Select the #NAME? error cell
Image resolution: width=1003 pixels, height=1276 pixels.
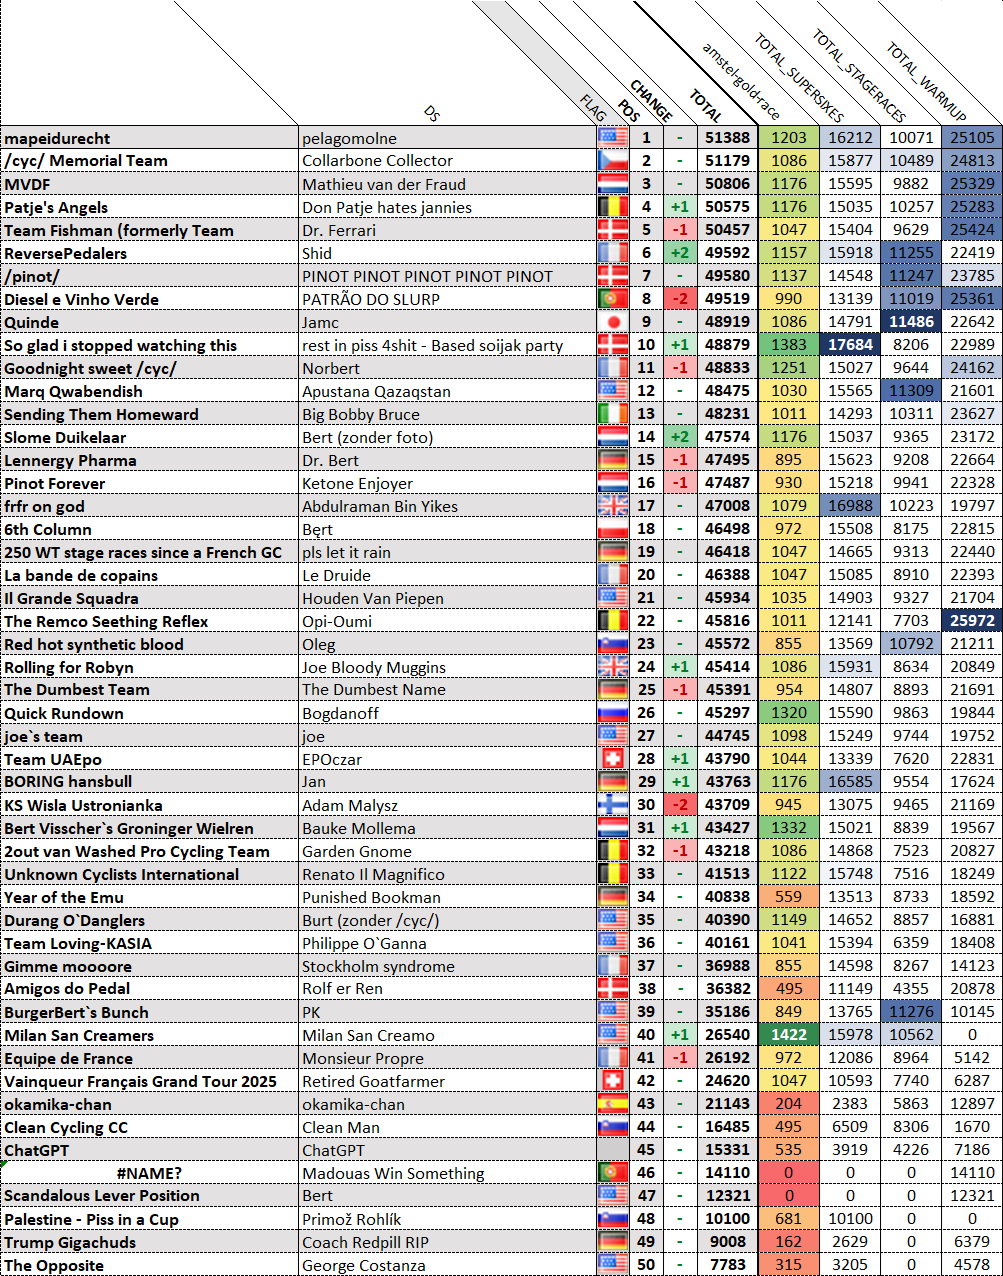pyautogui.click(x=150, y=1174)
